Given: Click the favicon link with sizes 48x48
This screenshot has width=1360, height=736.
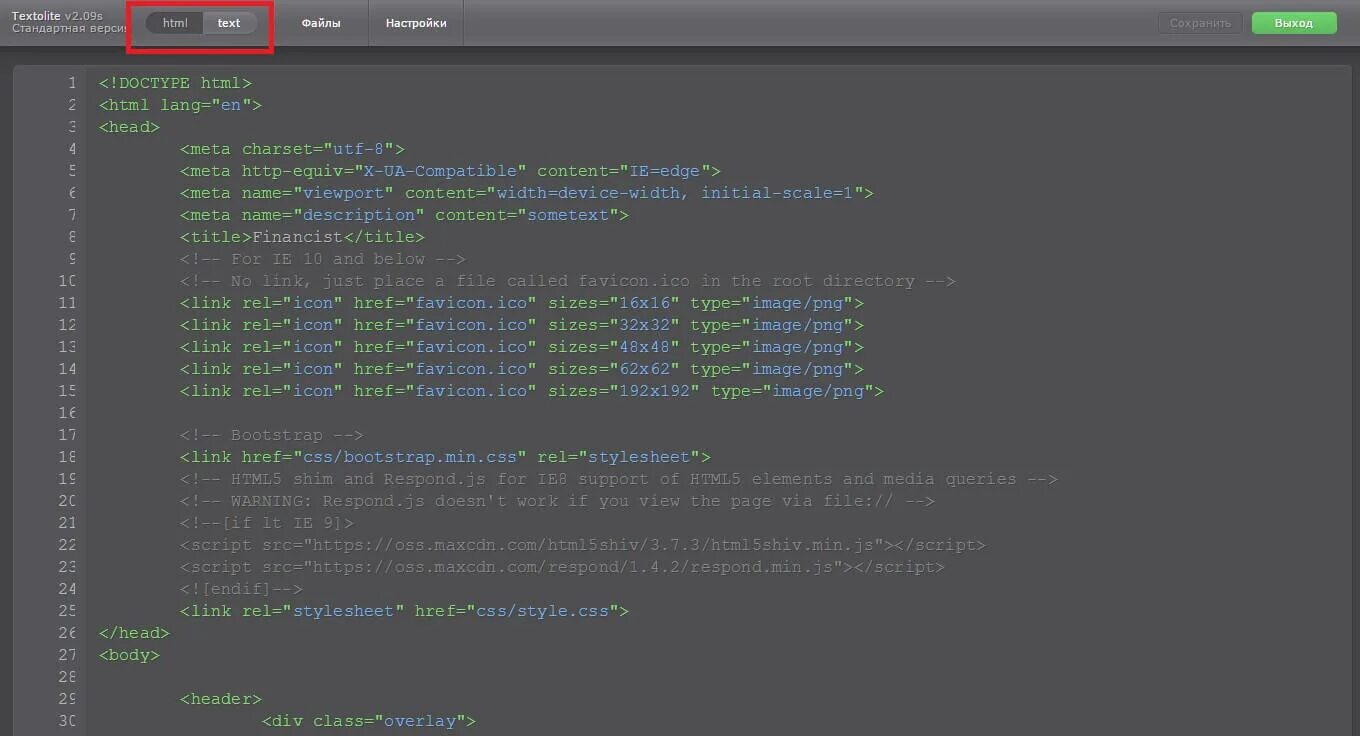Looking at the screenshot, I should (522, 347).
